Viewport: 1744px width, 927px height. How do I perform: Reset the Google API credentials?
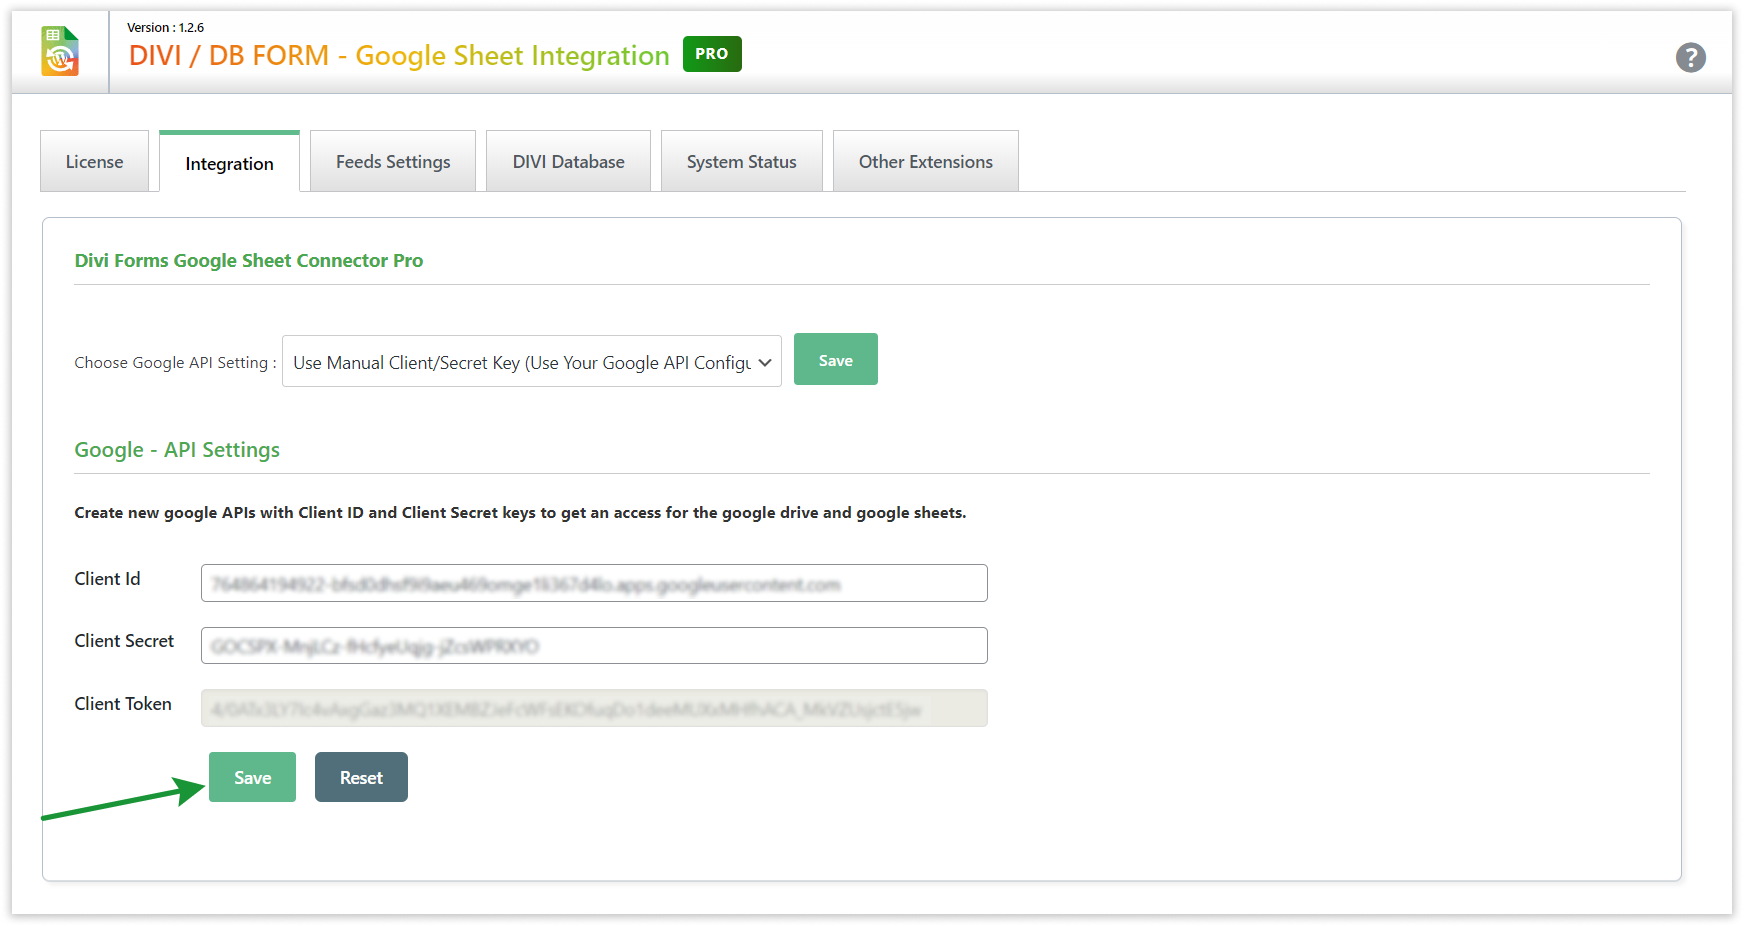pos(361,778)
